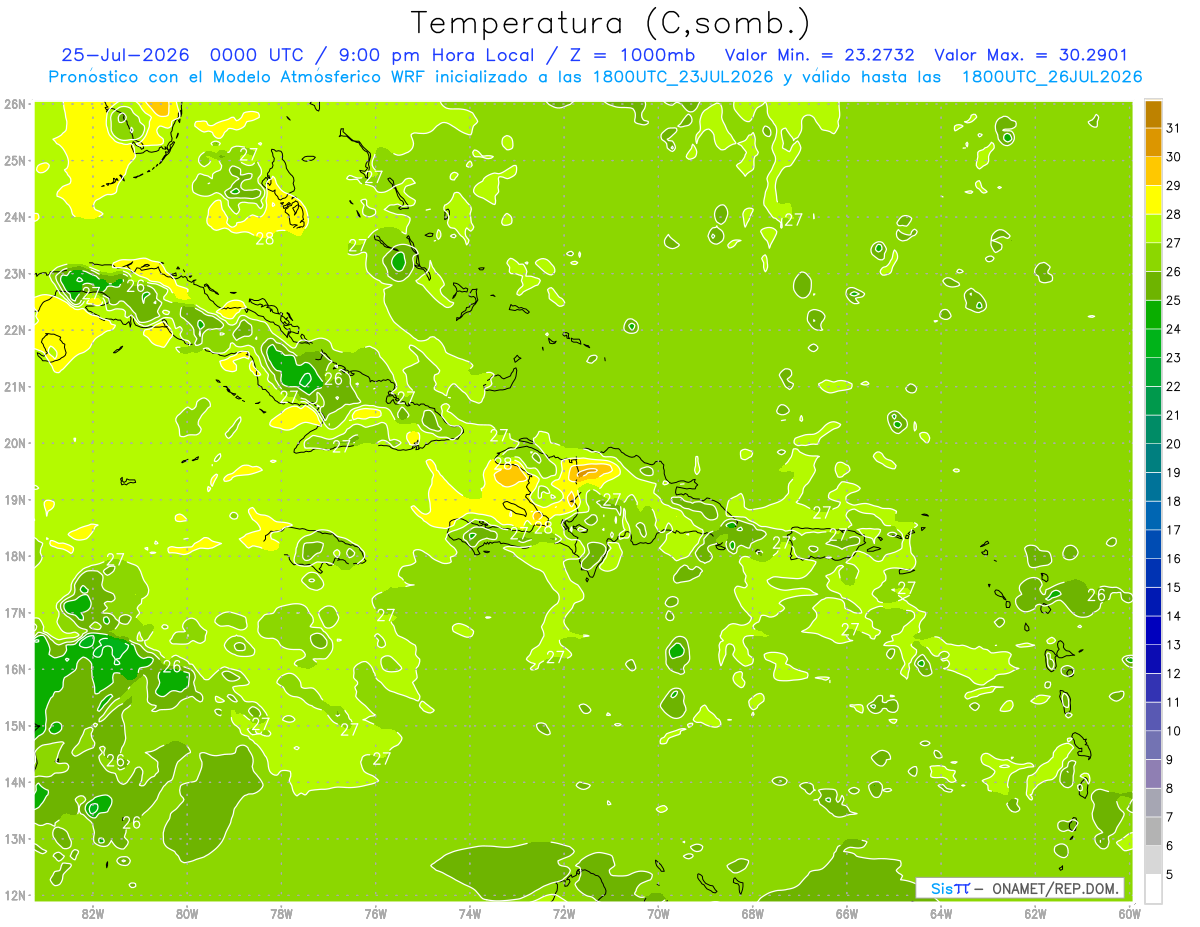Image resolution: width=1200 pixels, height=927 pixels.
Task: Select the dark green swatch between 24 and 25
Action: 1153,314
